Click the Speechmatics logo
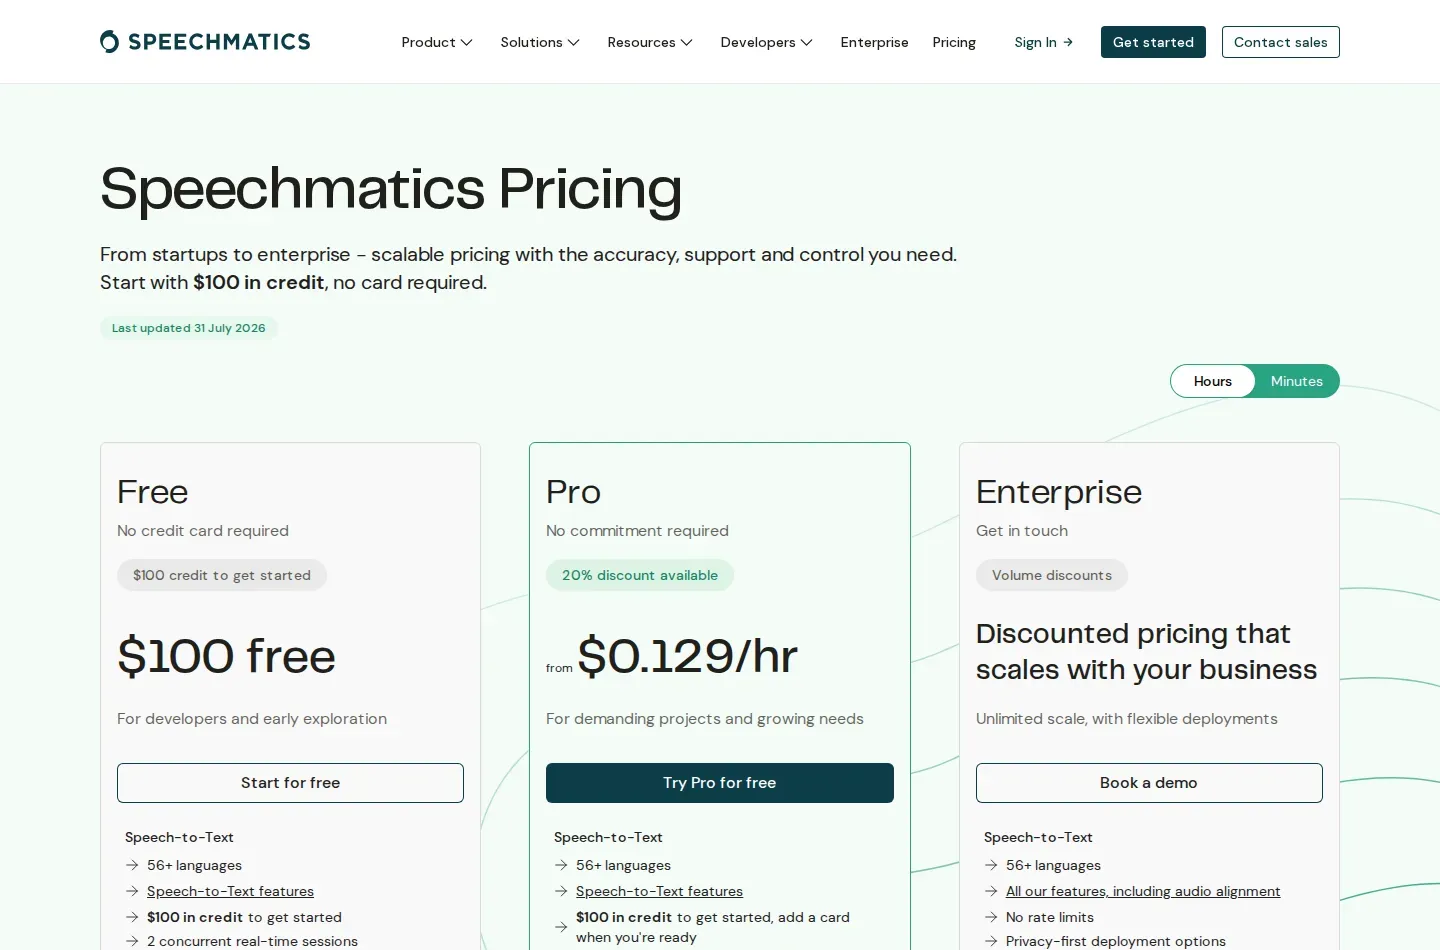 pos(205,42)
